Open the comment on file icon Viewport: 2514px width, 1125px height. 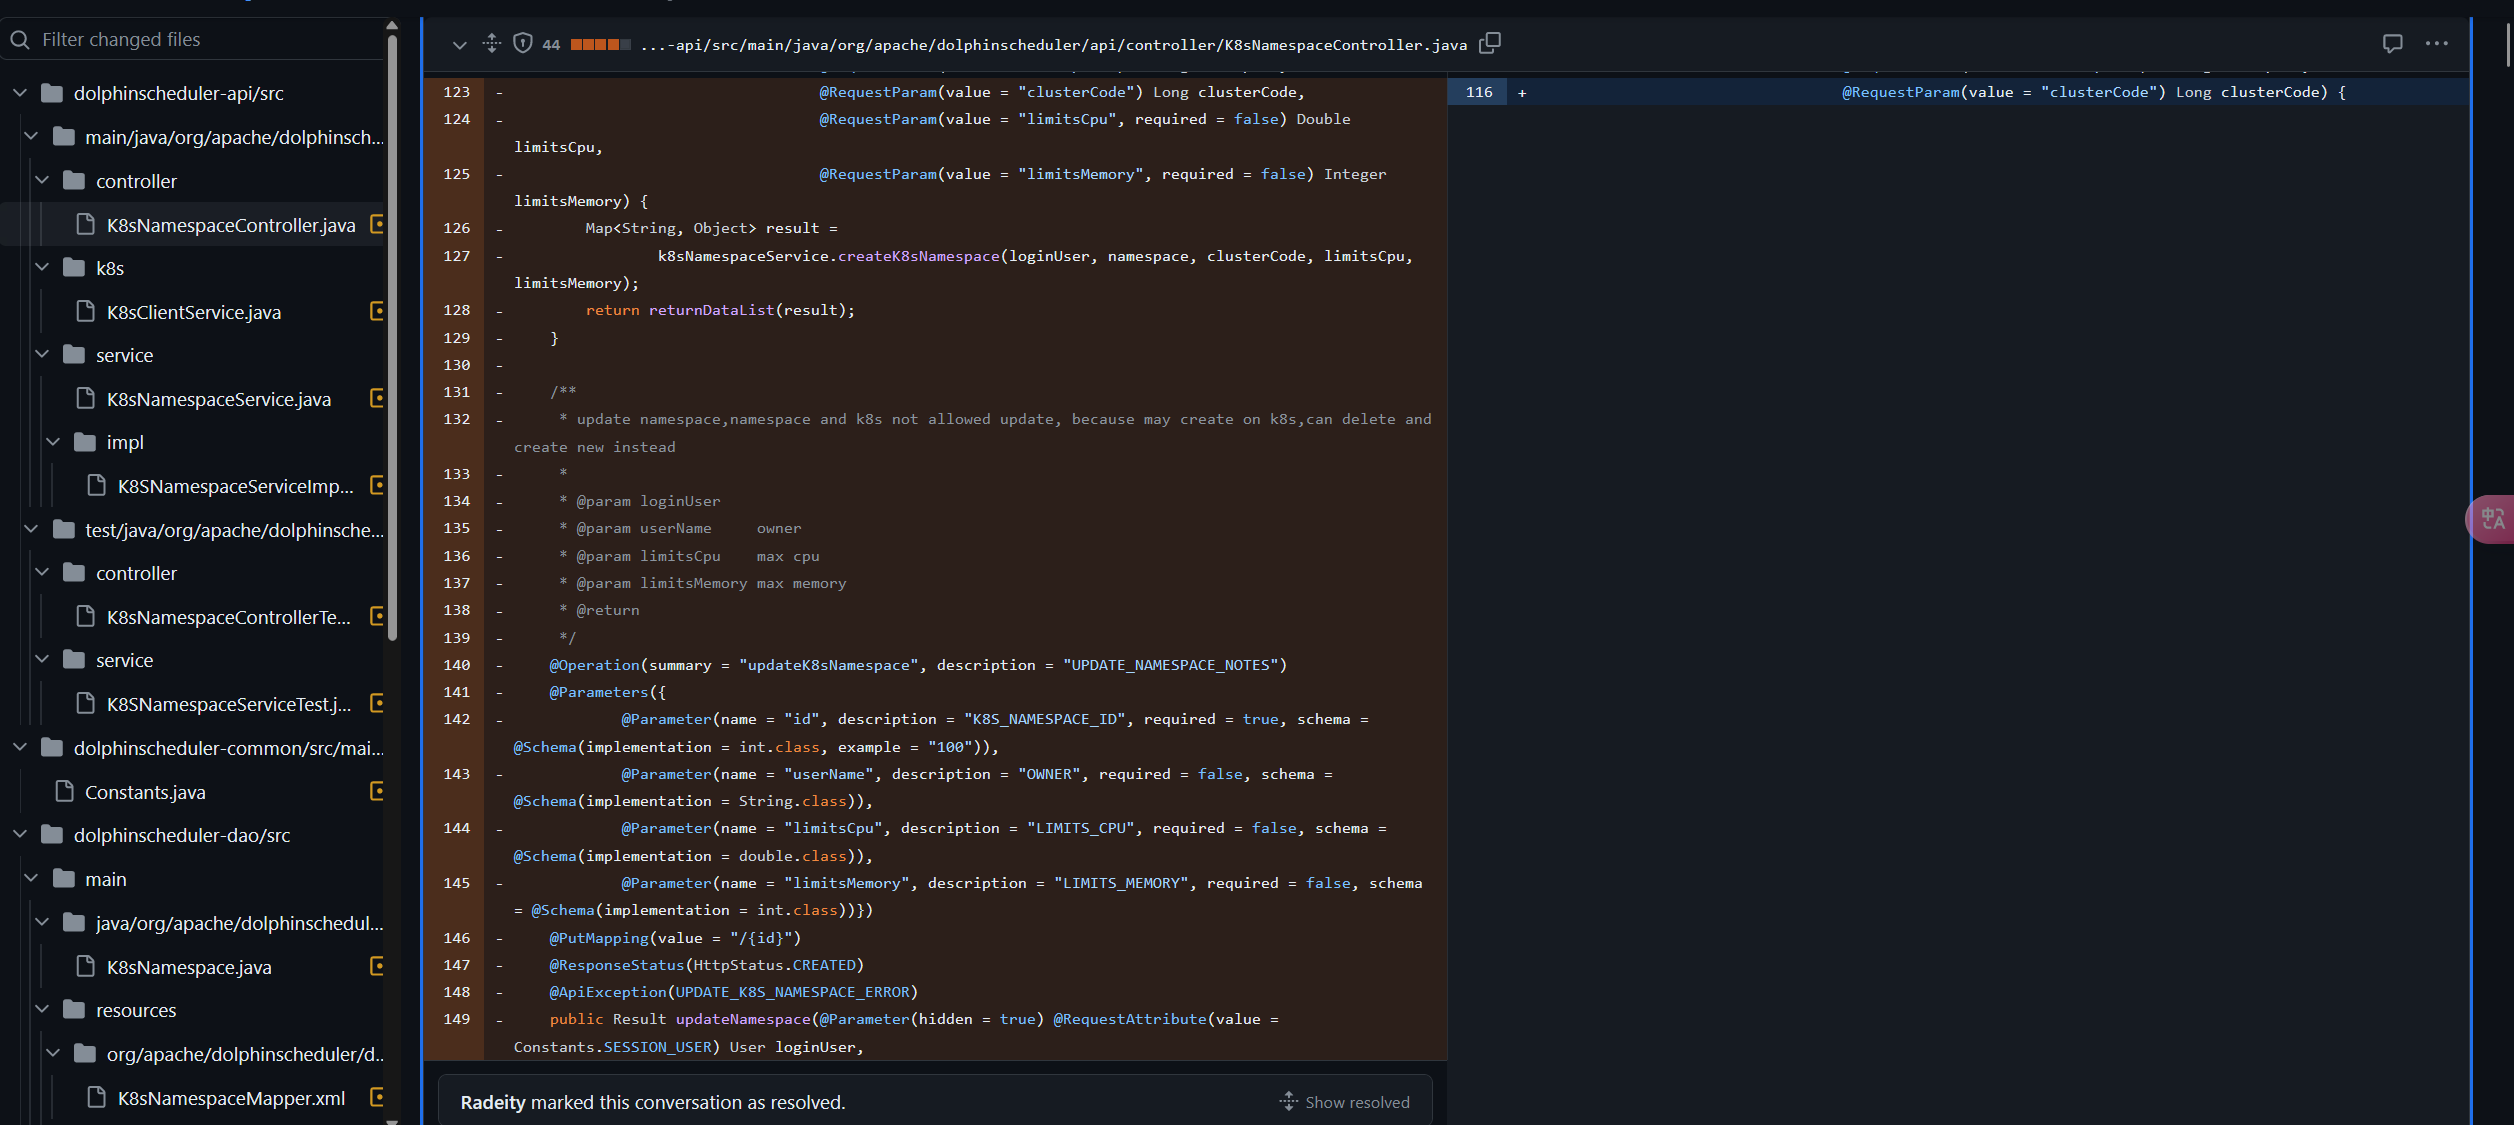point(2392,44)
